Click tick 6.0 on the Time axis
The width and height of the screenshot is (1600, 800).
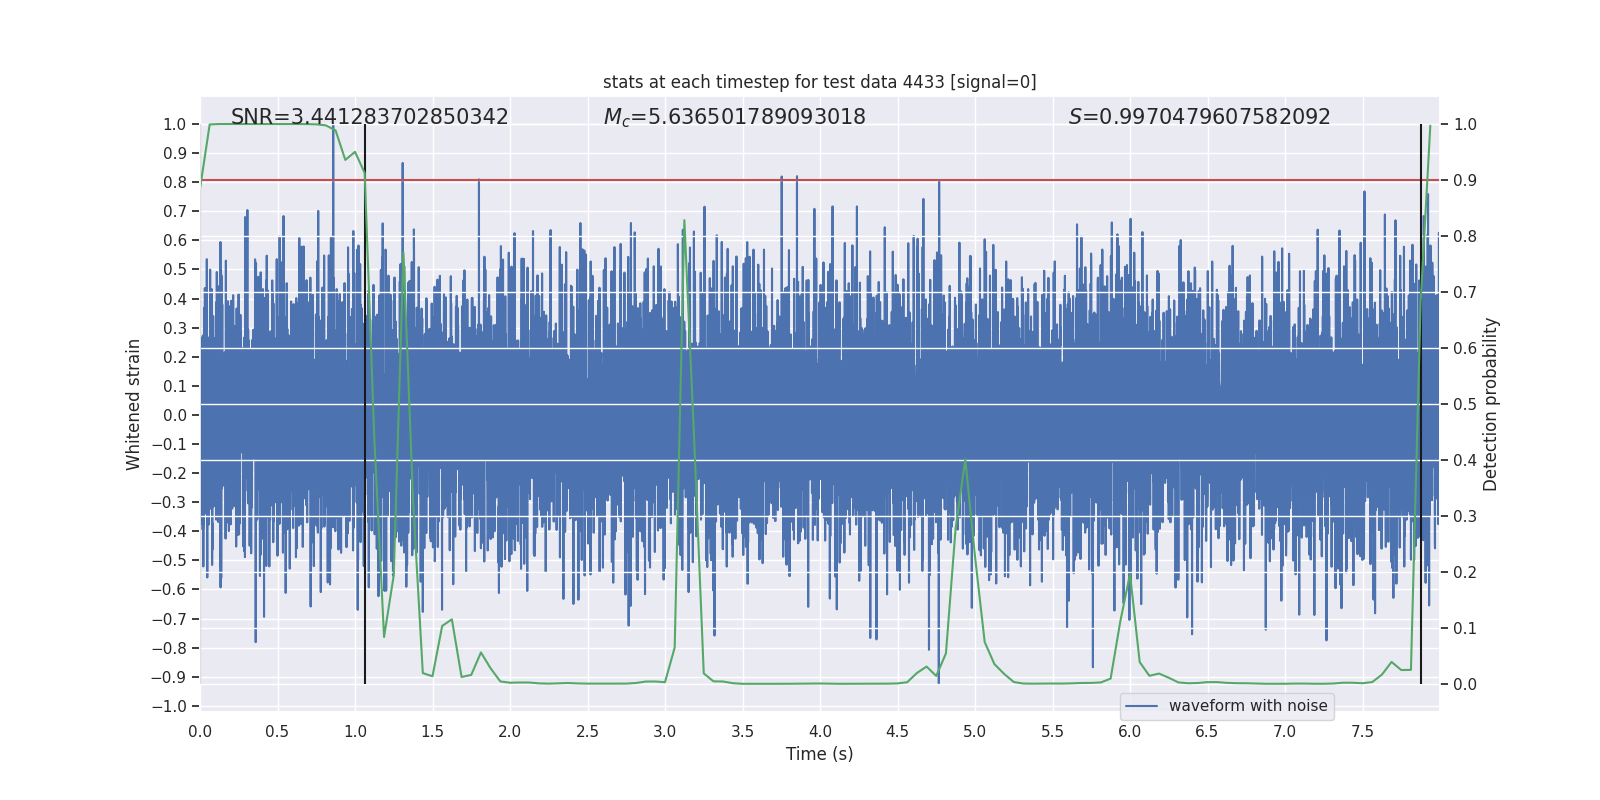pyautogui.click(x=1129, y=731)
